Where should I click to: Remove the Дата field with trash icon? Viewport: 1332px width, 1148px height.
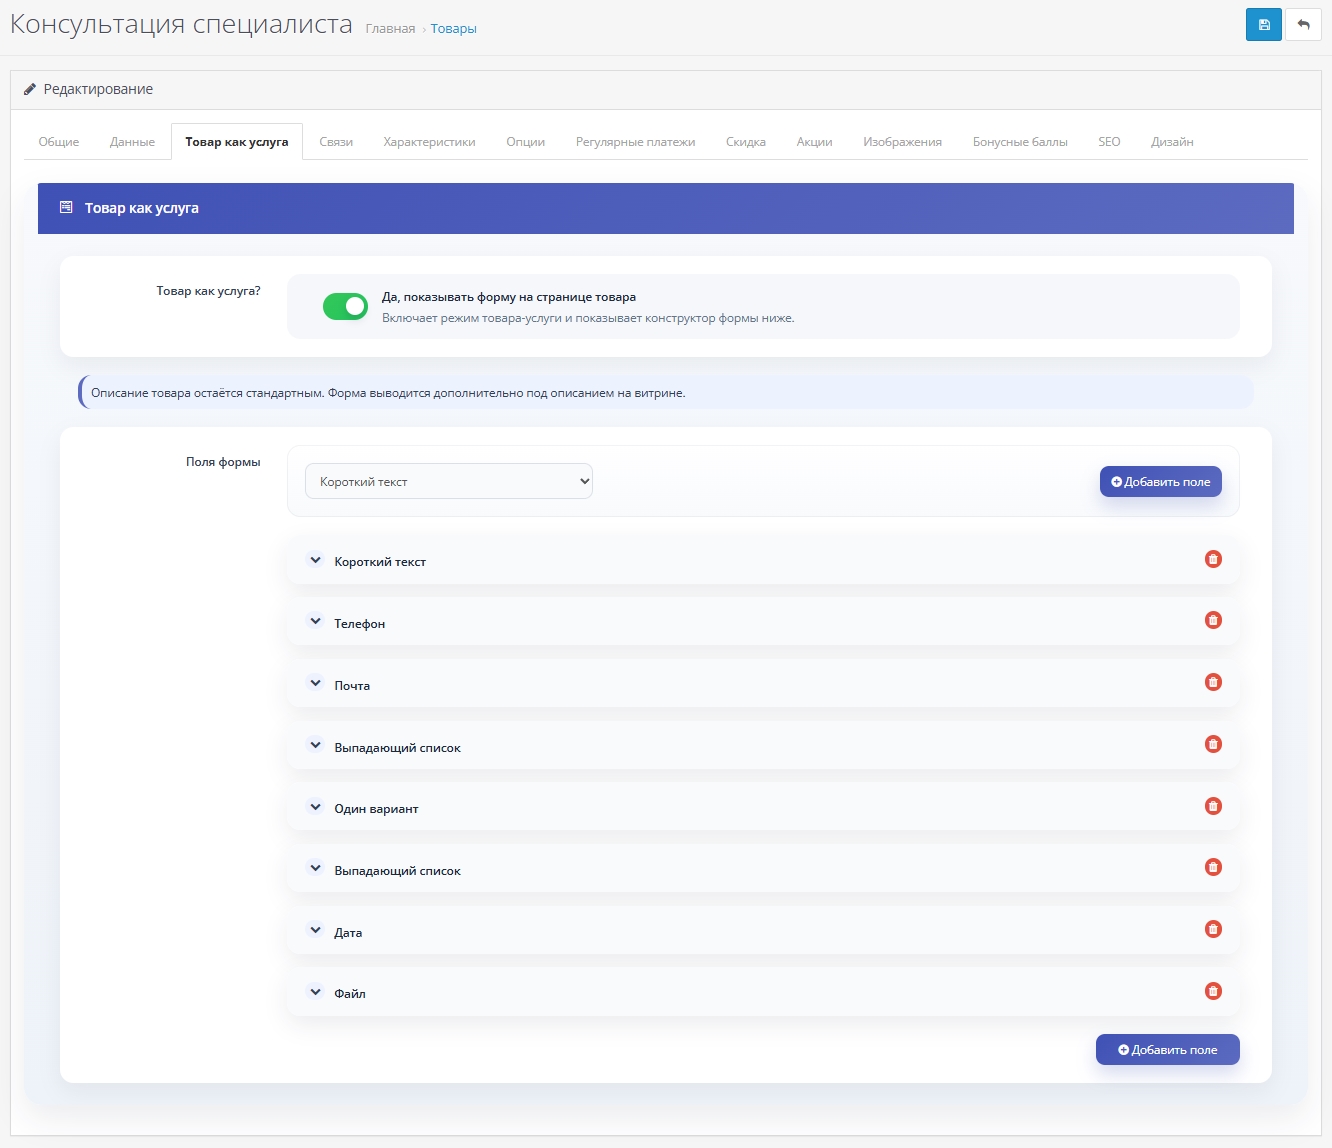1213,929
